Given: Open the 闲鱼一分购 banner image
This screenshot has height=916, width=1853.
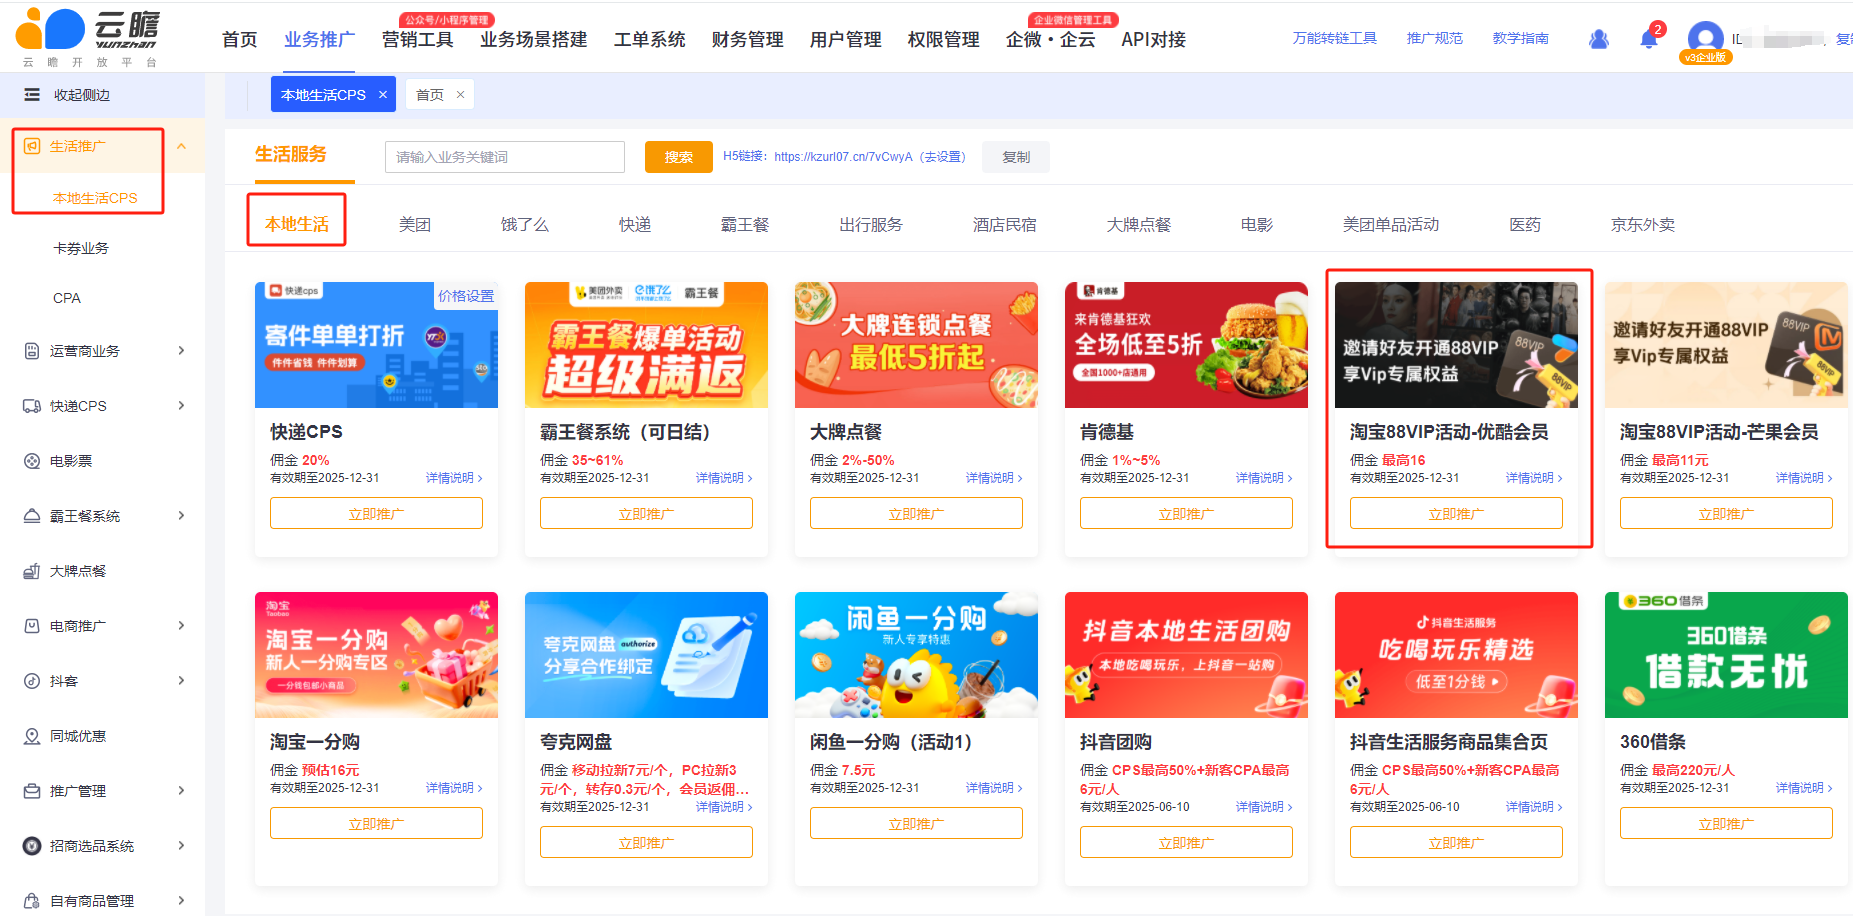Looking at the screenshot, I should 916,655.
